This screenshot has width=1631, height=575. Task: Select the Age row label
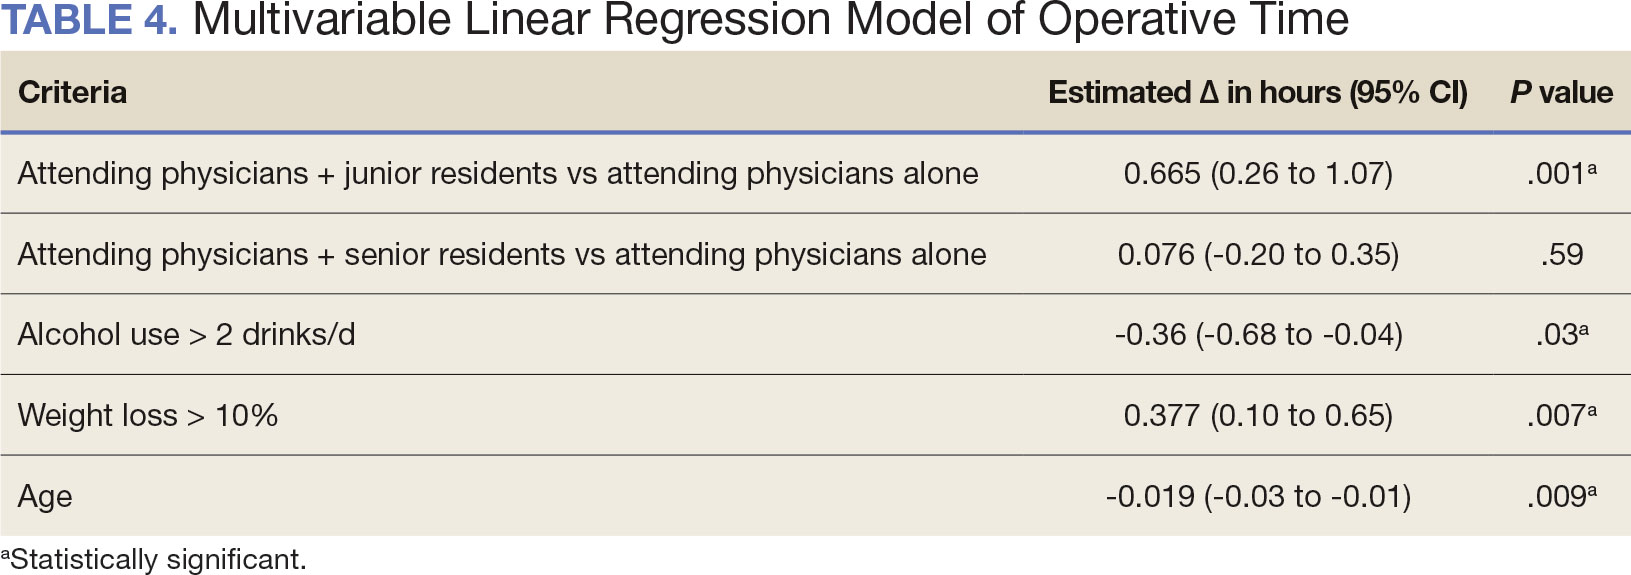[45, 497]
